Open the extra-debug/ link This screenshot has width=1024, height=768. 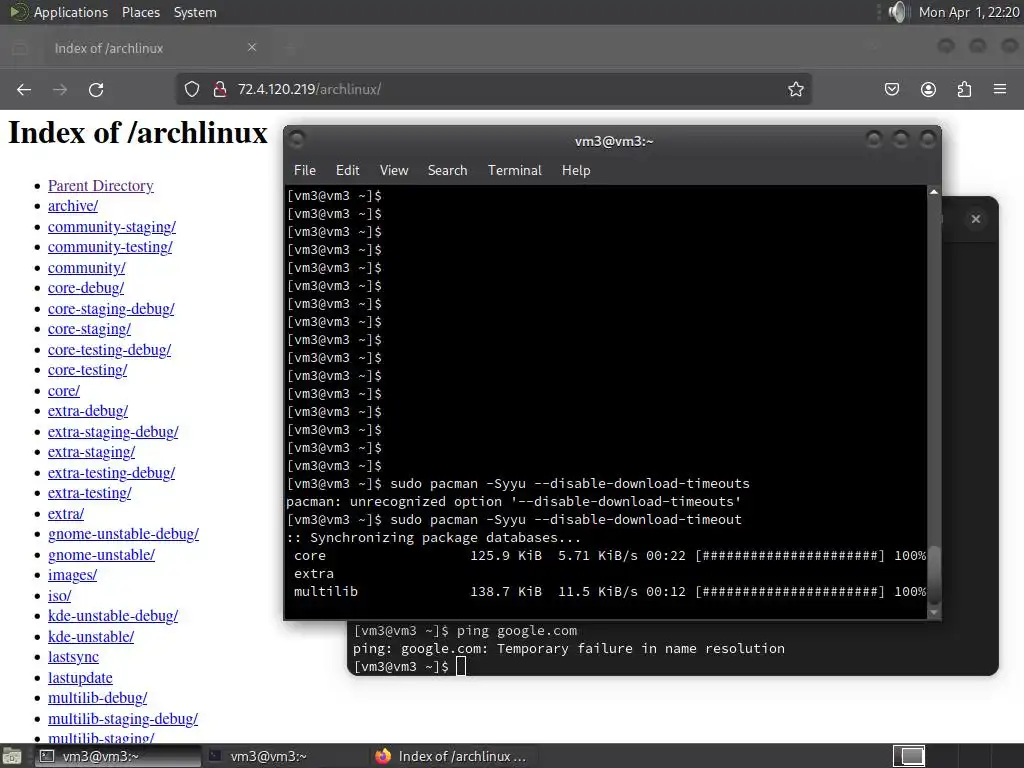click(x=88, y=411)
